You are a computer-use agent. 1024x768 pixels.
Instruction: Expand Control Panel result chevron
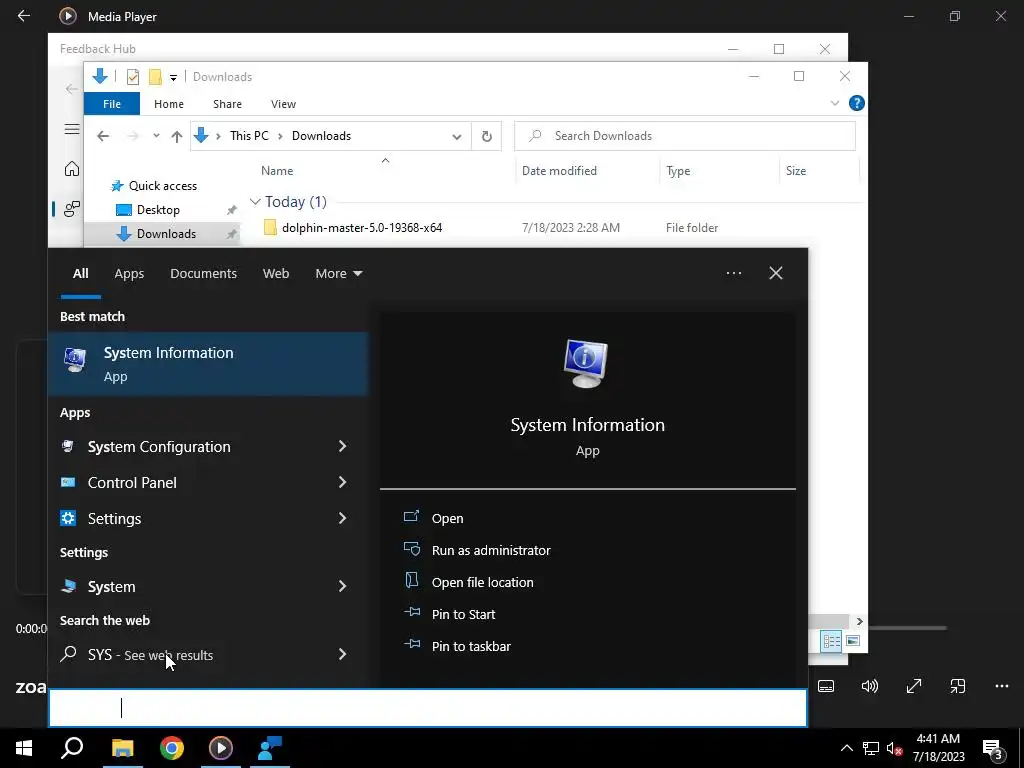342,482
